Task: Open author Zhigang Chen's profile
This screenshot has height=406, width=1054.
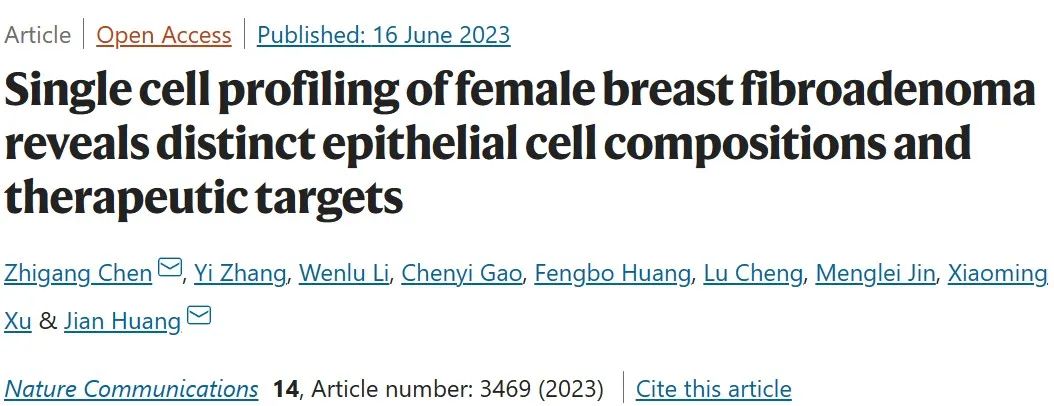Action: 79,274
